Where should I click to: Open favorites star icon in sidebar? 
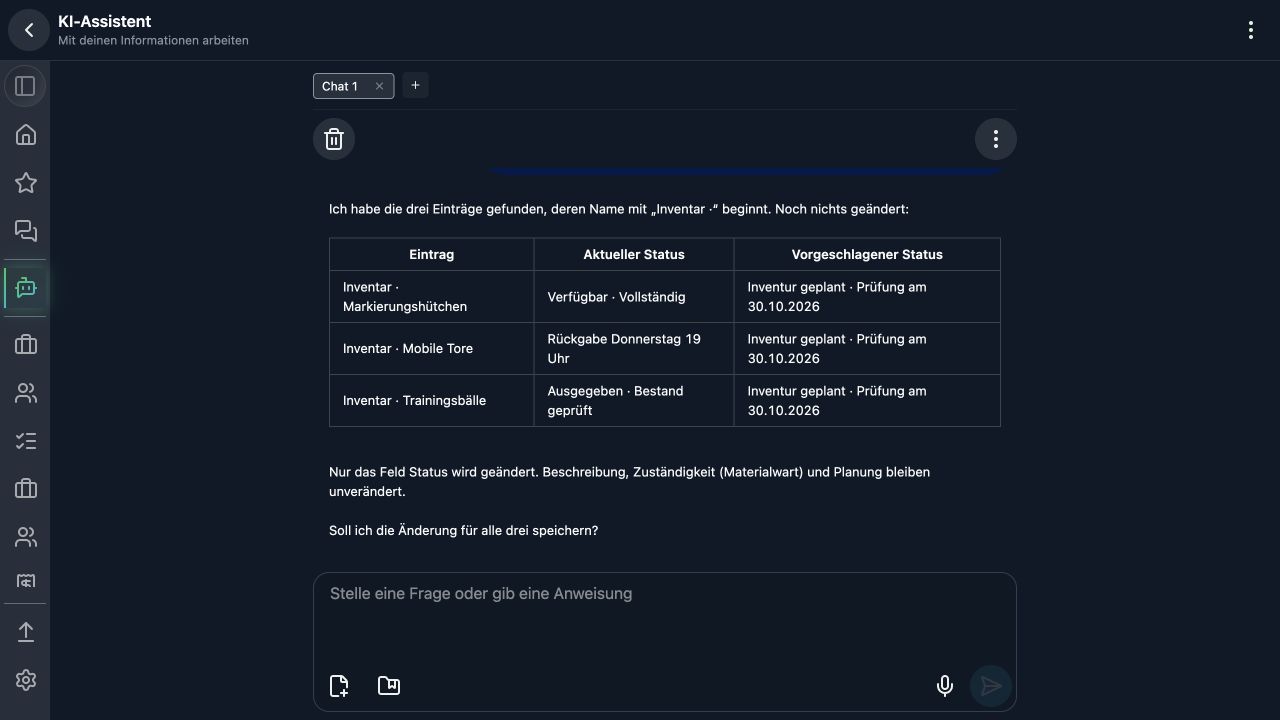[x=26, y=183]
